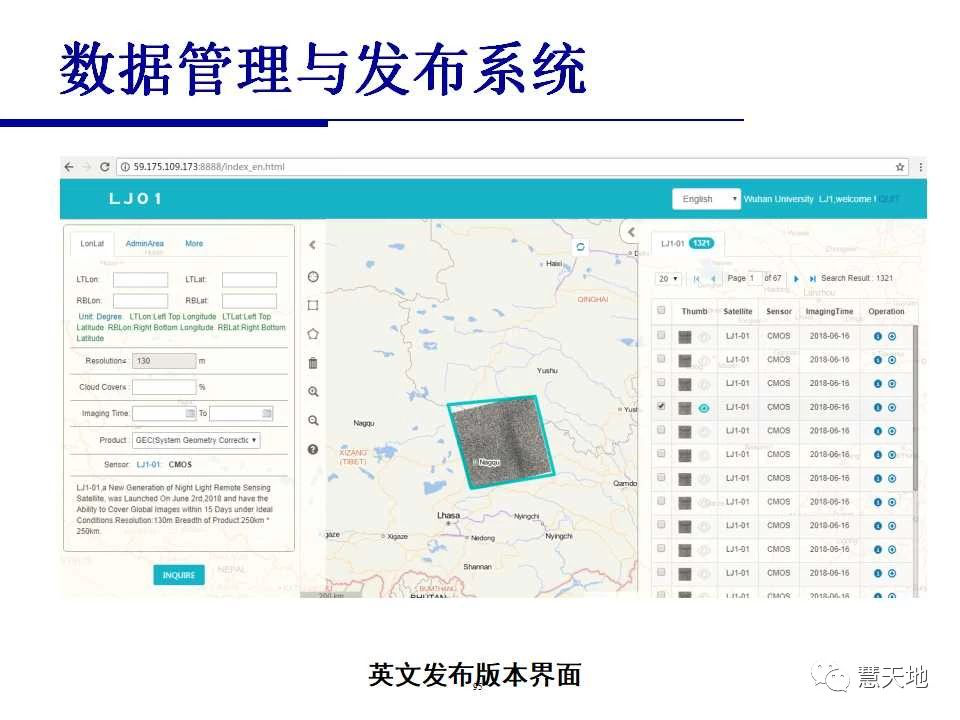
Task: Zoom out using the magnifier minus icon
Action: [313, 421]
